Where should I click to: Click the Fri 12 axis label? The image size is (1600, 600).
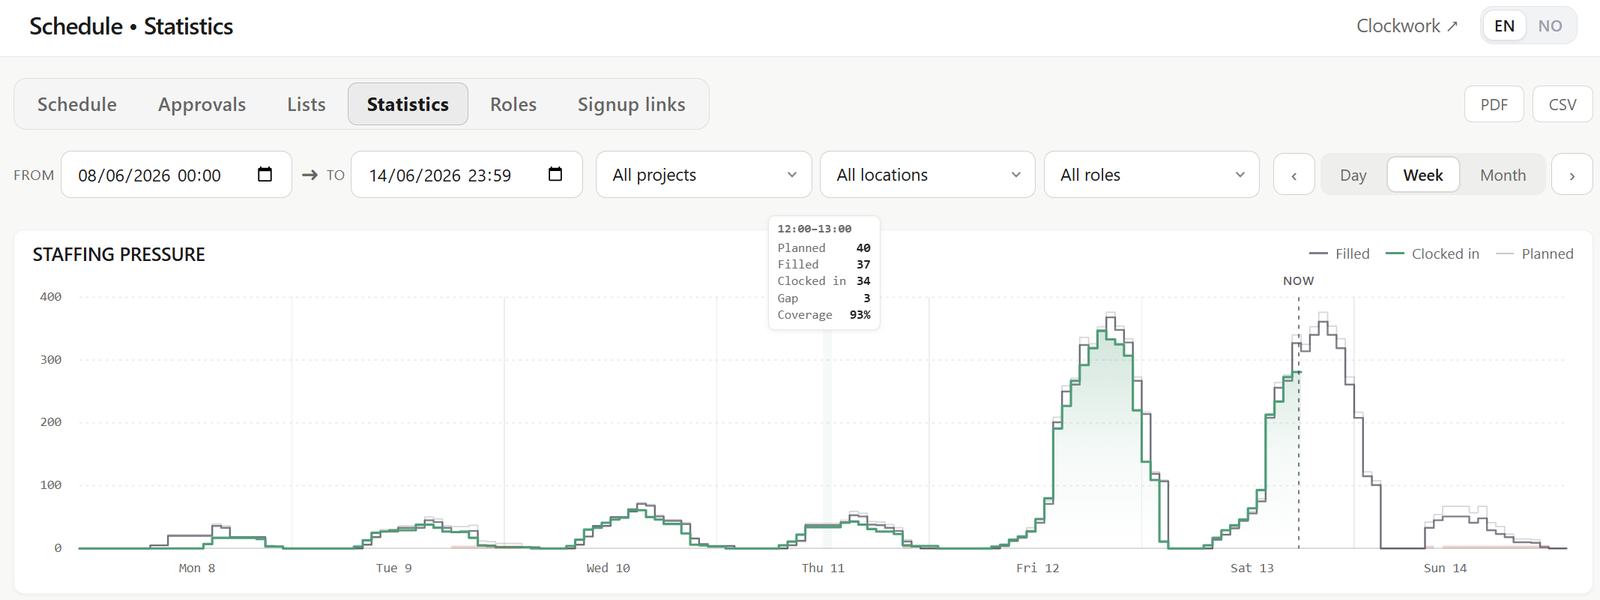coord(1037,568)
